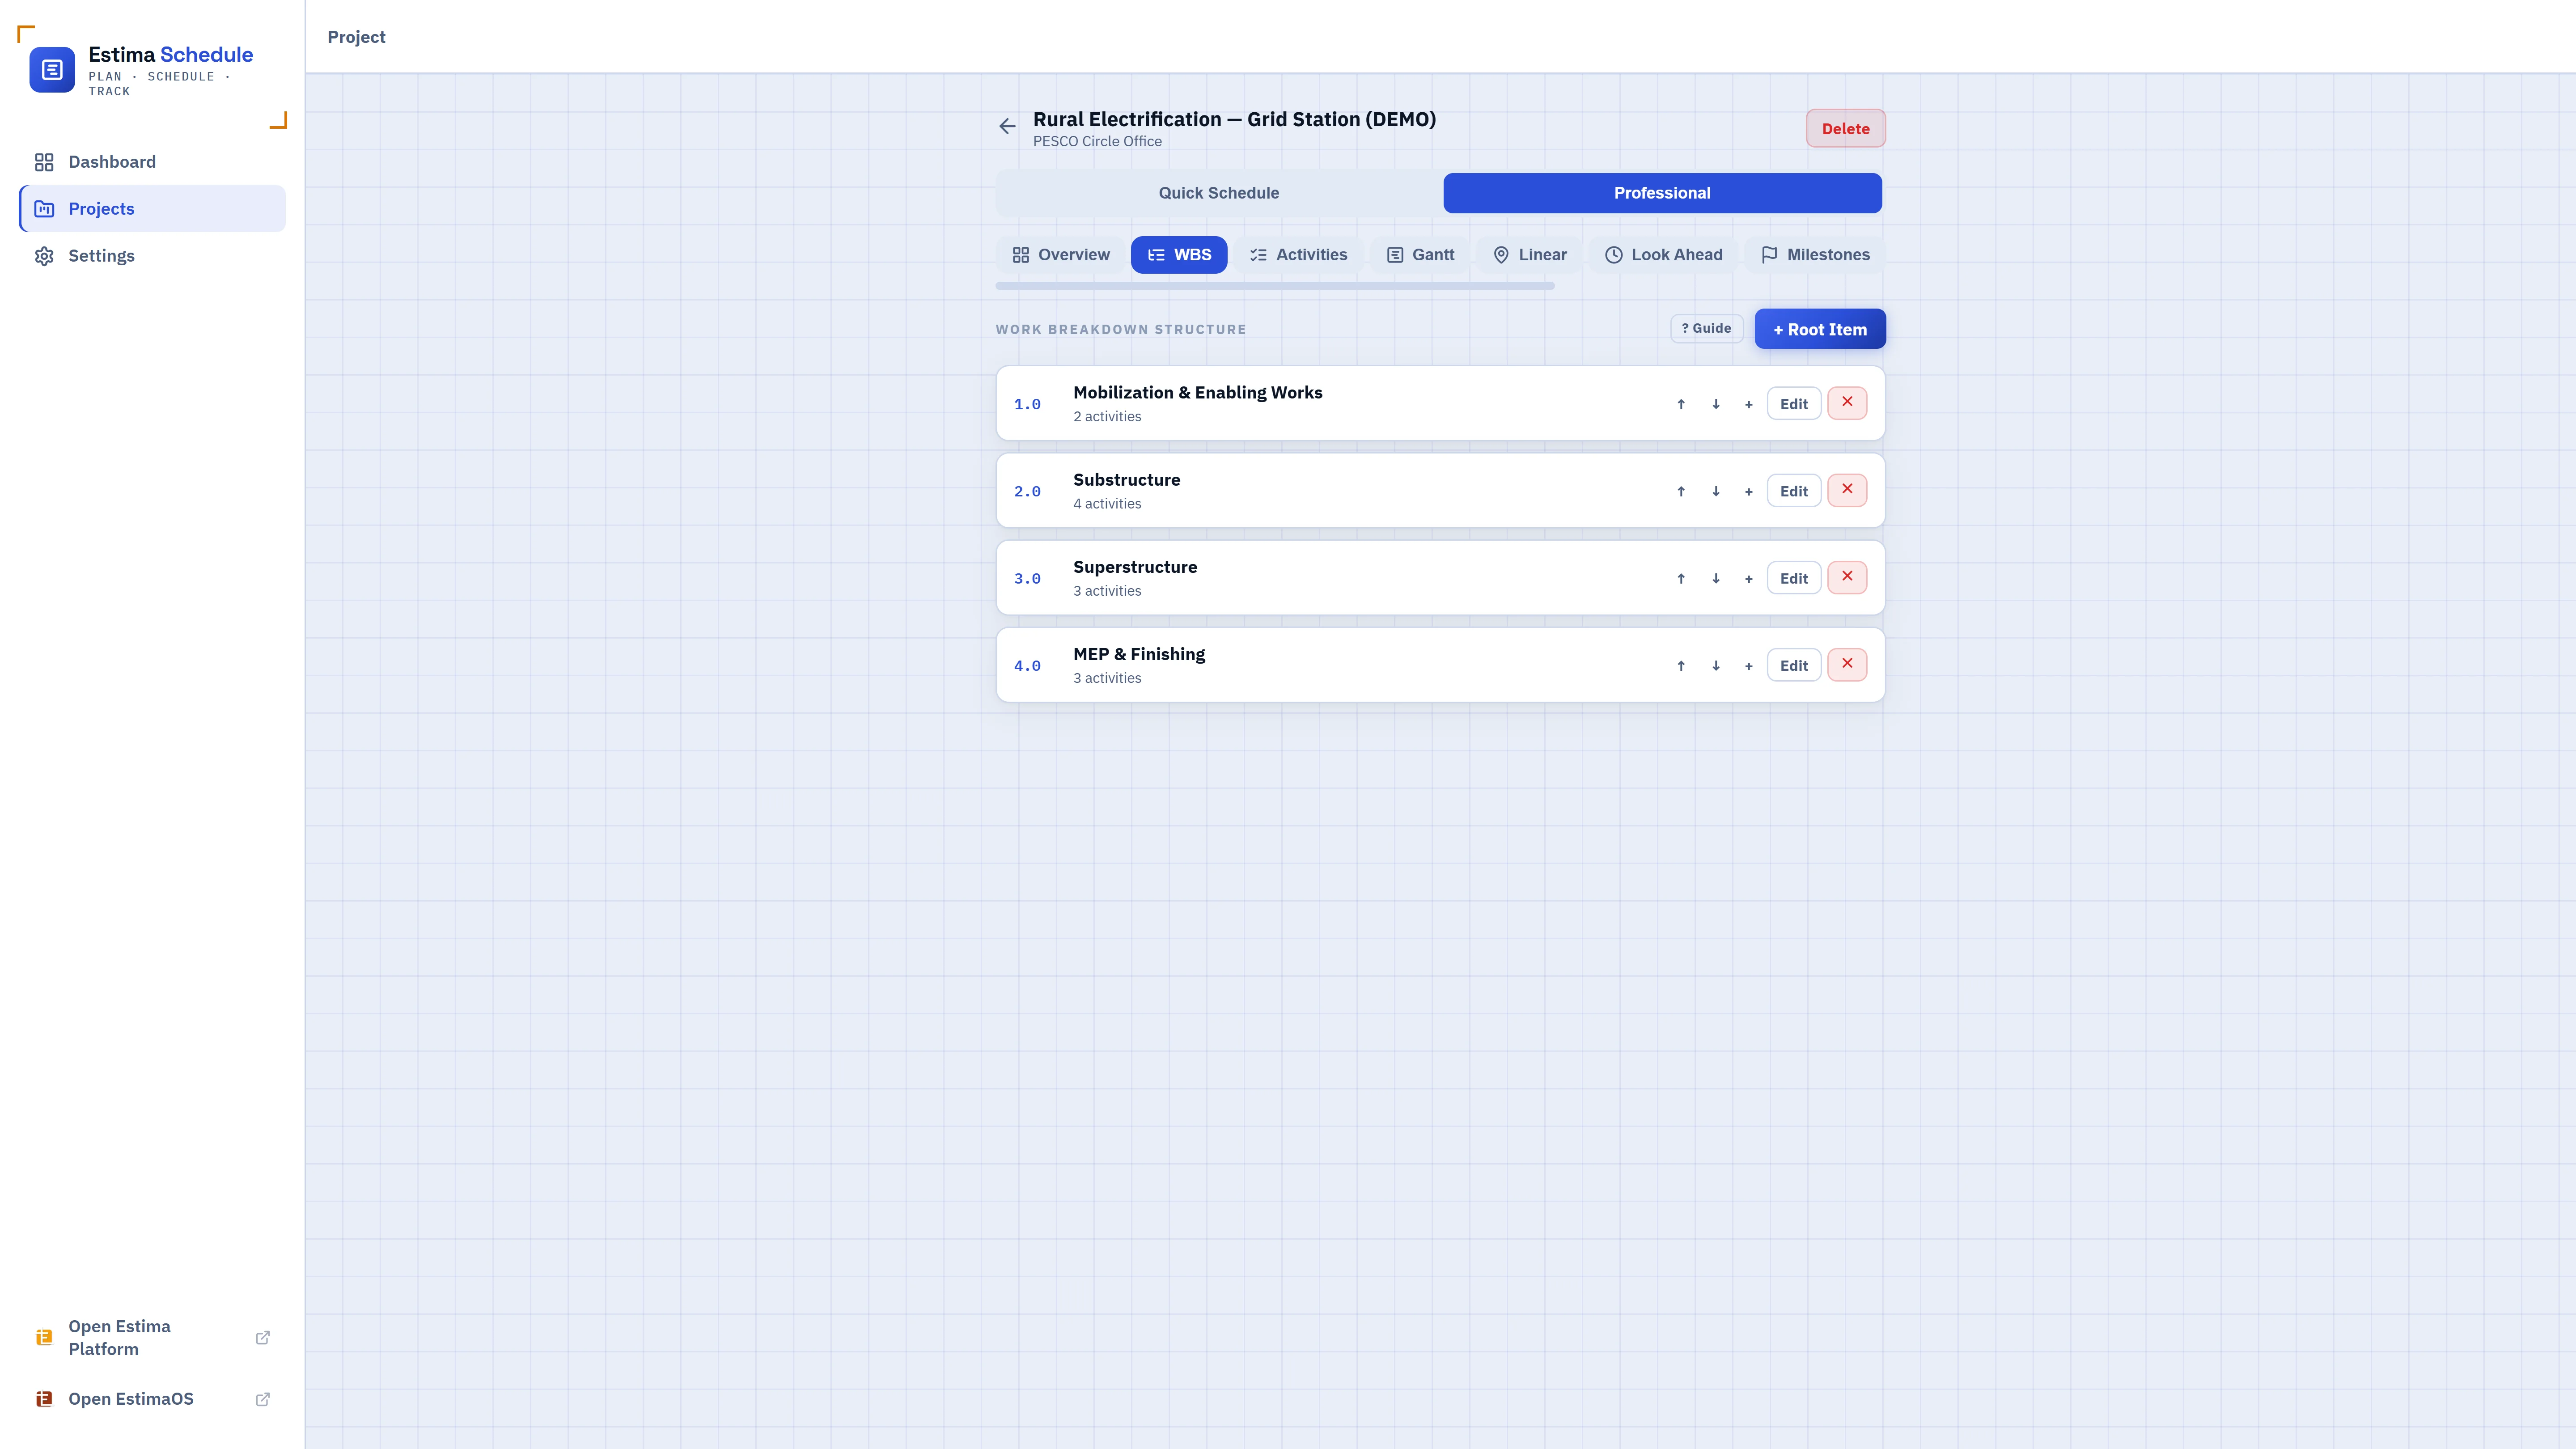Select the MEP & Finishing row title
This screenshot has width=2576, height=1449.
1139,654
